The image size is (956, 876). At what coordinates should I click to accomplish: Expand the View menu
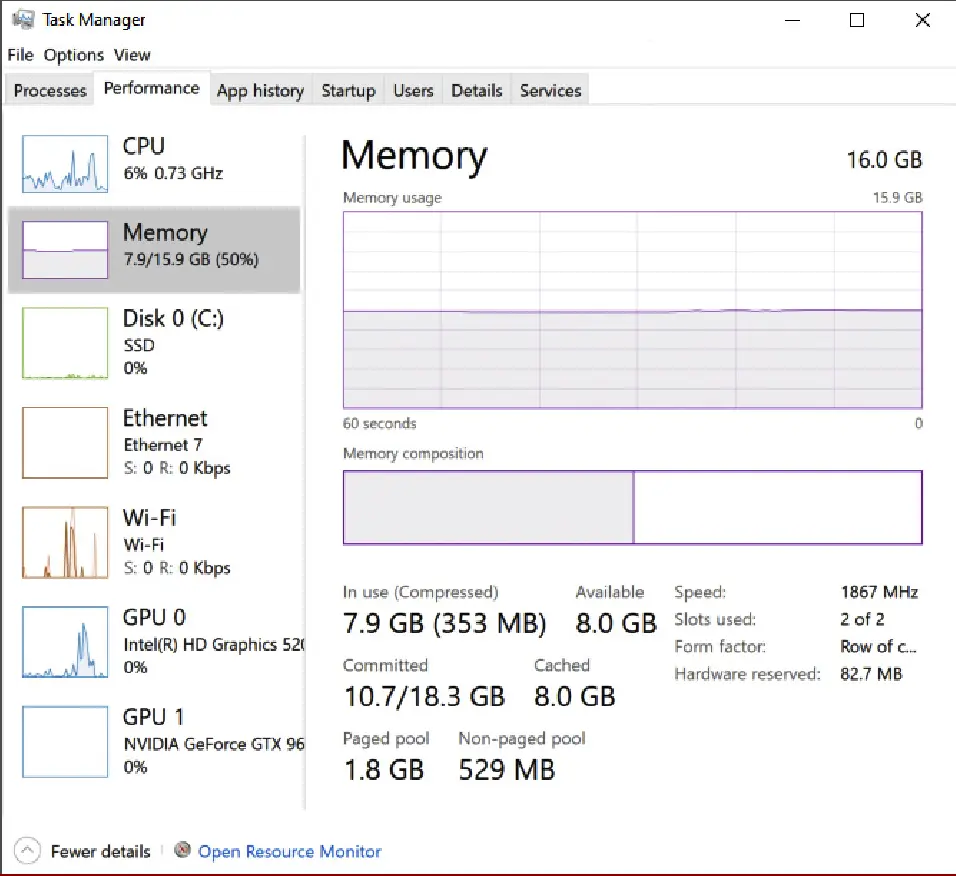tap(132, 55)
